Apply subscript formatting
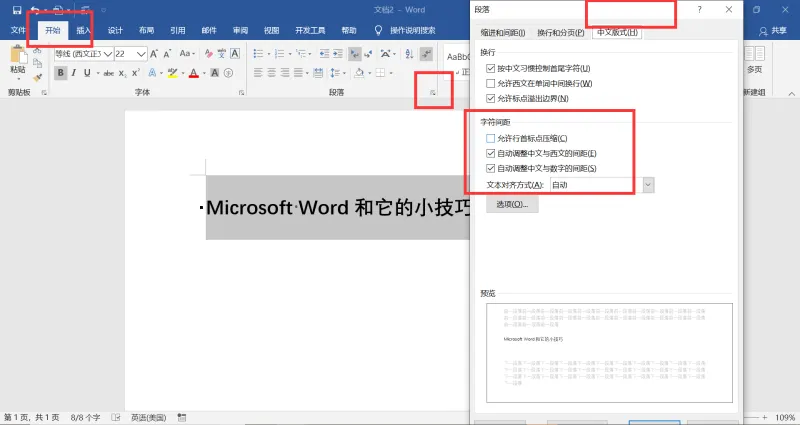Viewport: 800px width, 425px height. point(122,73)
